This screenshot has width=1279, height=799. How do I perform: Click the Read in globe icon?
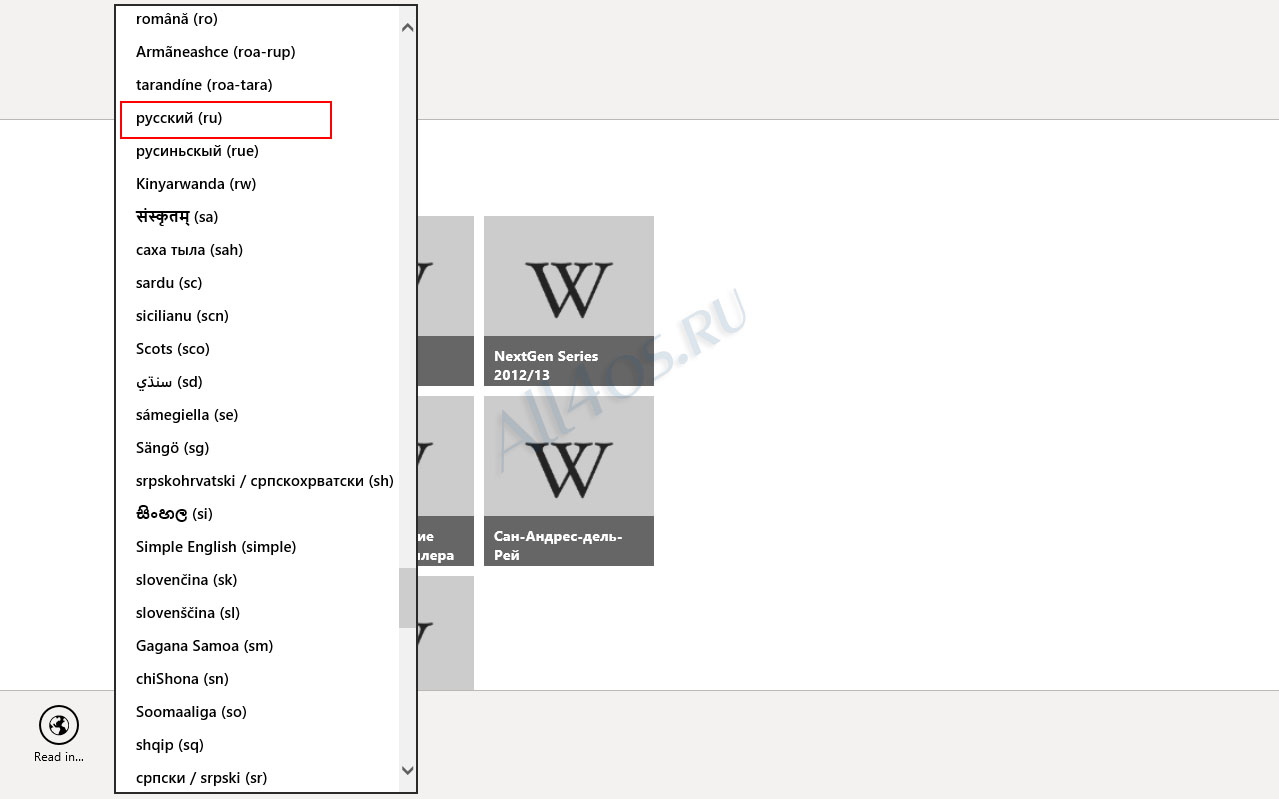click(59, 725)
